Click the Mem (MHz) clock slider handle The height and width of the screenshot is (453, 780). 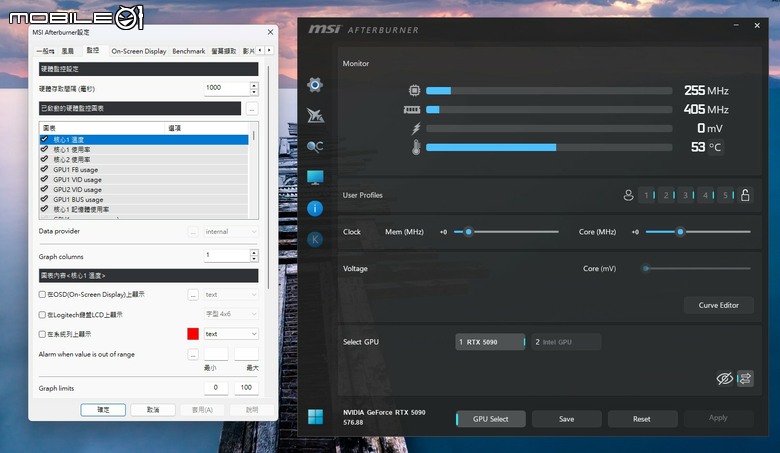pyautogui.click(x=468, y=232)
